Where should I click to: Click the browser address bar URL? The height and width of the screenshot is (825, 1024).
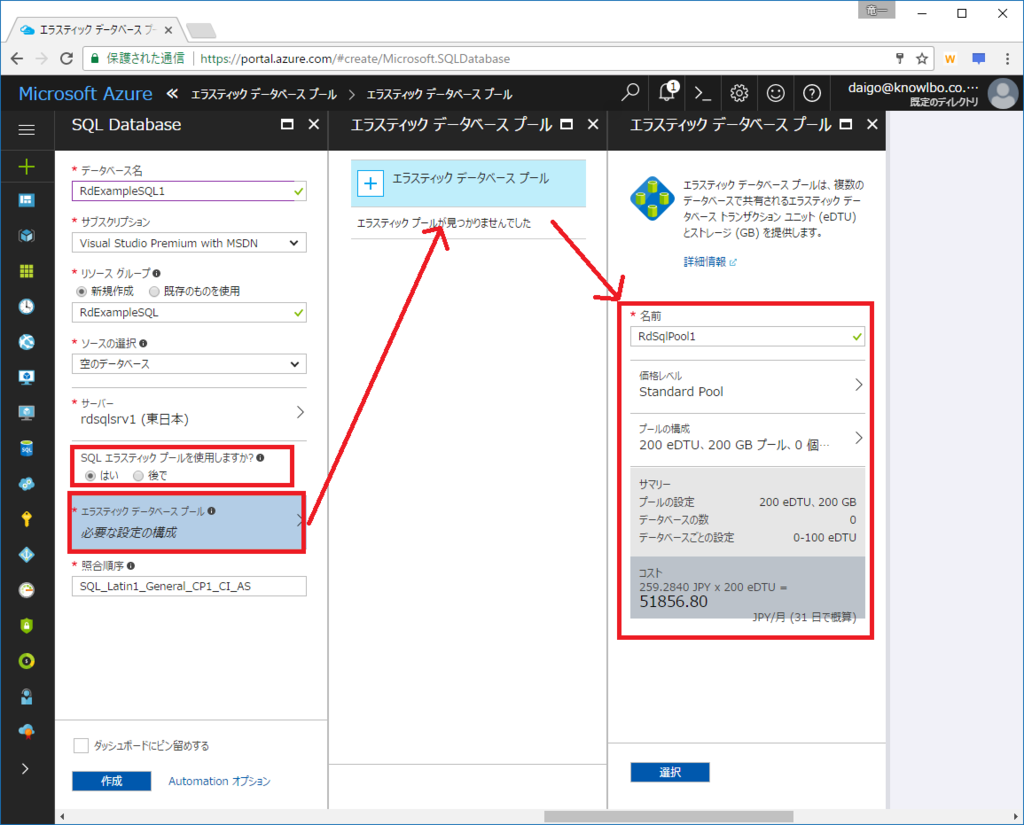click(x=355, y=59)
